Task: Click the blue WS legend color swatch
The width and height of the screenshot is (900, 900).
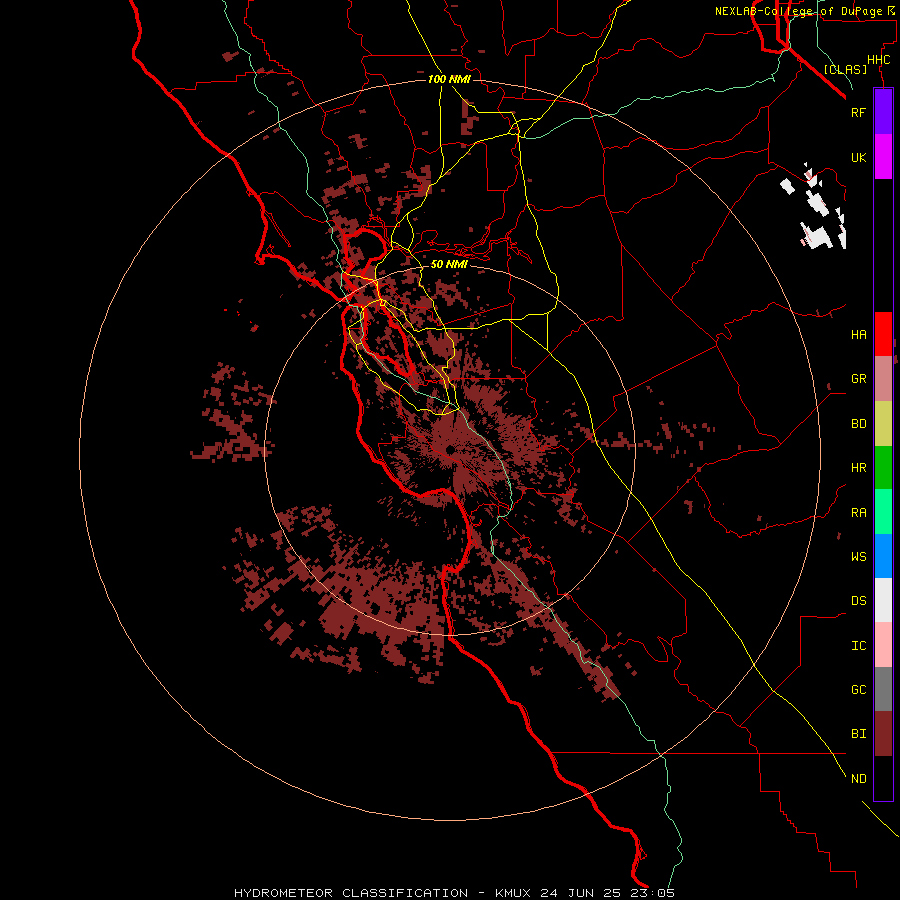Action: (x=883, y=556)
